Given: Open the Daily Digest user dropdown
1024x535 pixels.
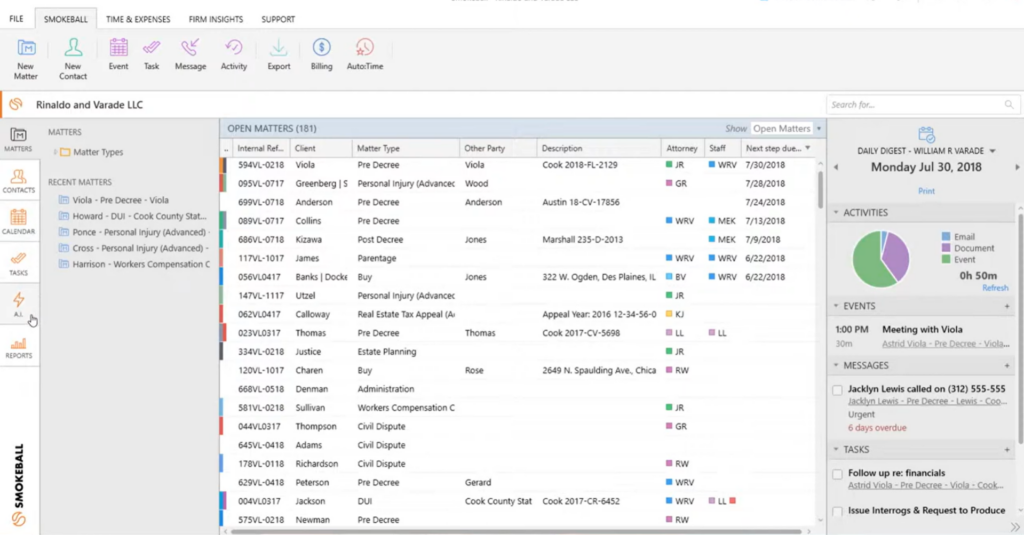Looking at the screenshot, I should 993,151.
